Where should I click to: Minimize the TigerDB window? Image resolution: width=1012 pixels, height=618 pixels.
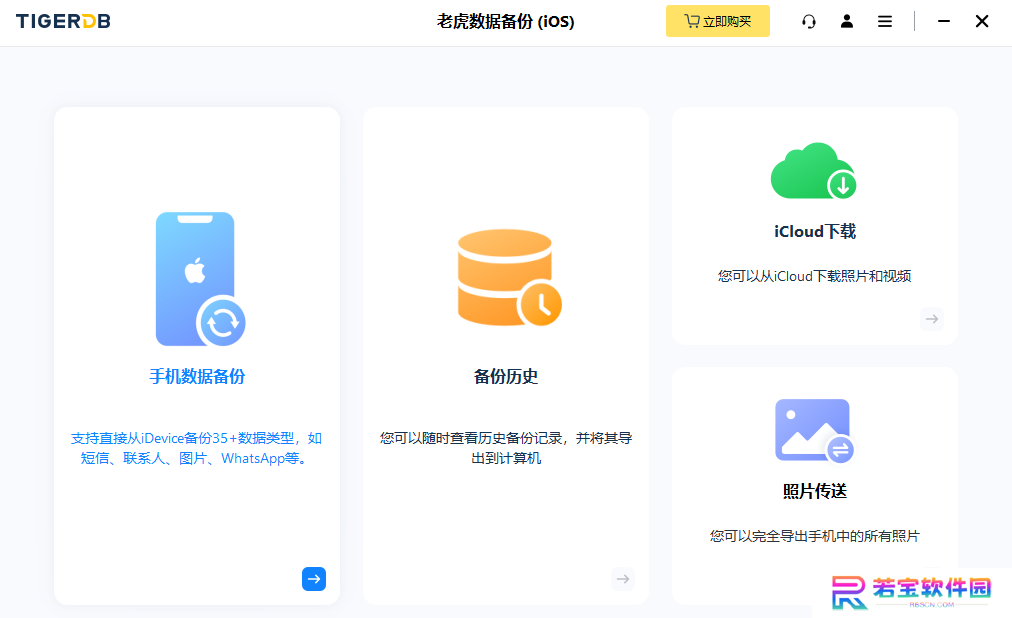tap(944, 21)
